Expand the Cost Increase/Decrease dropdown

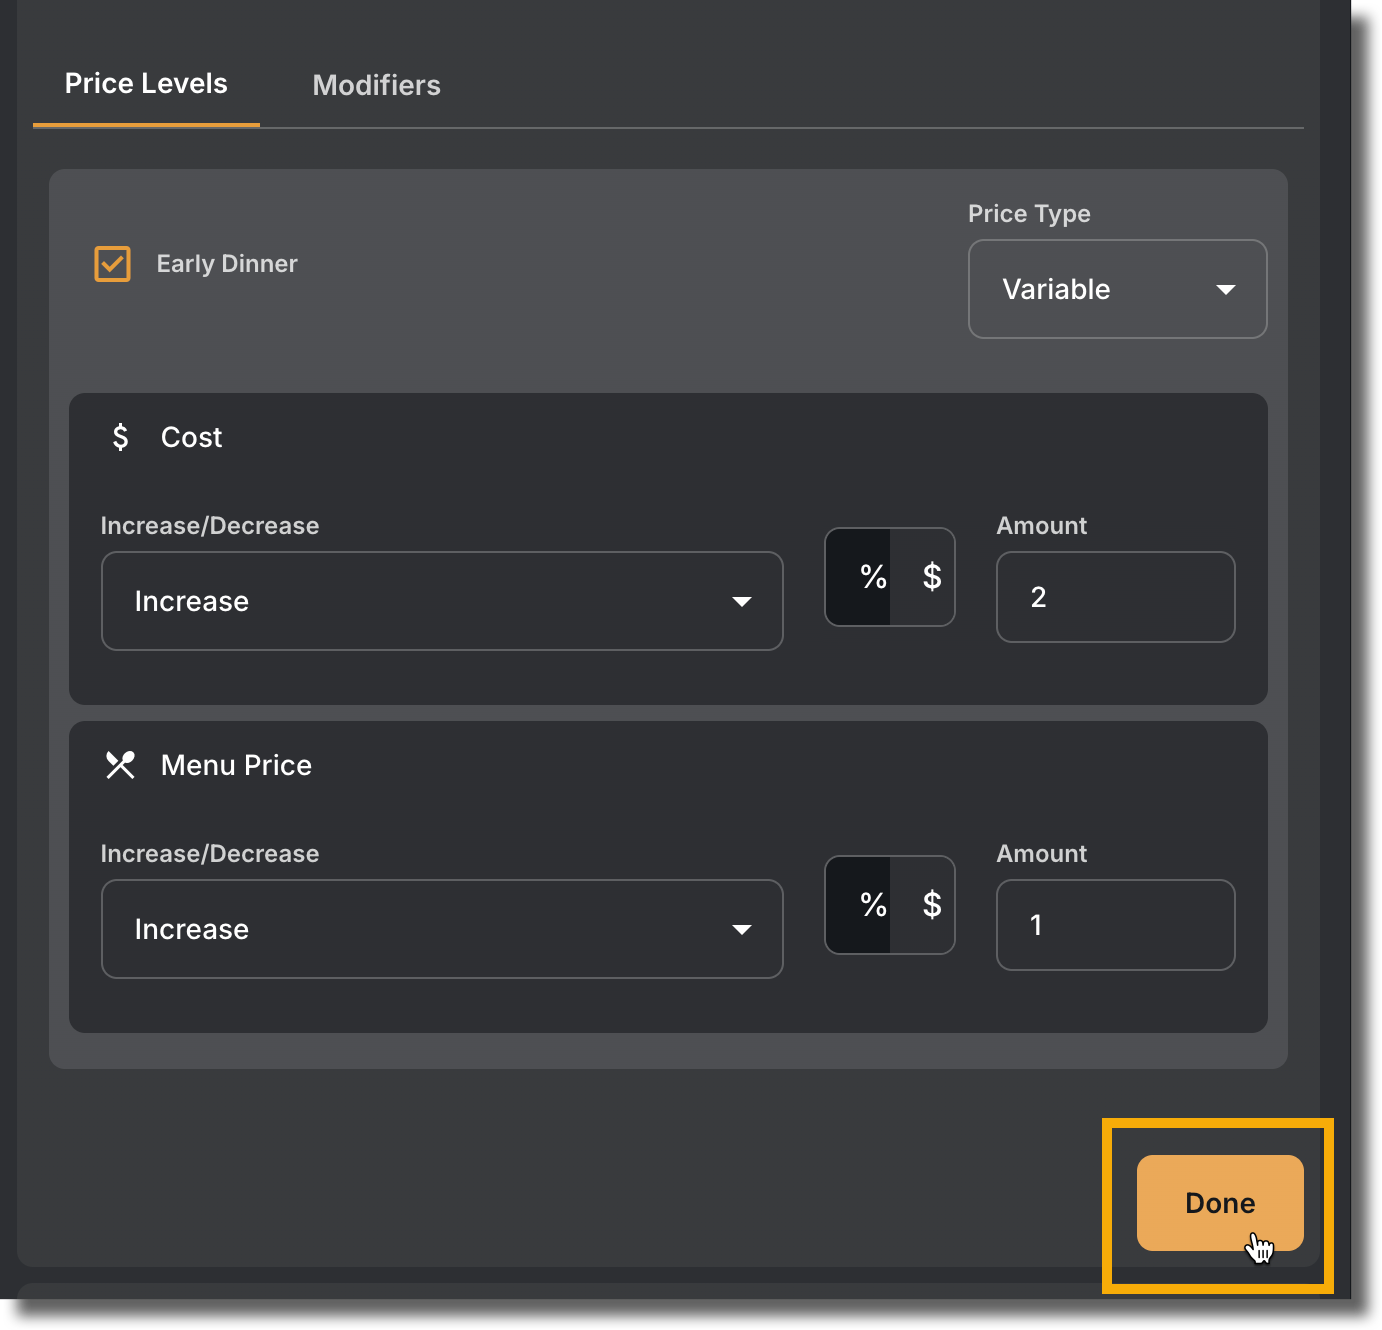tap(442, 601)
